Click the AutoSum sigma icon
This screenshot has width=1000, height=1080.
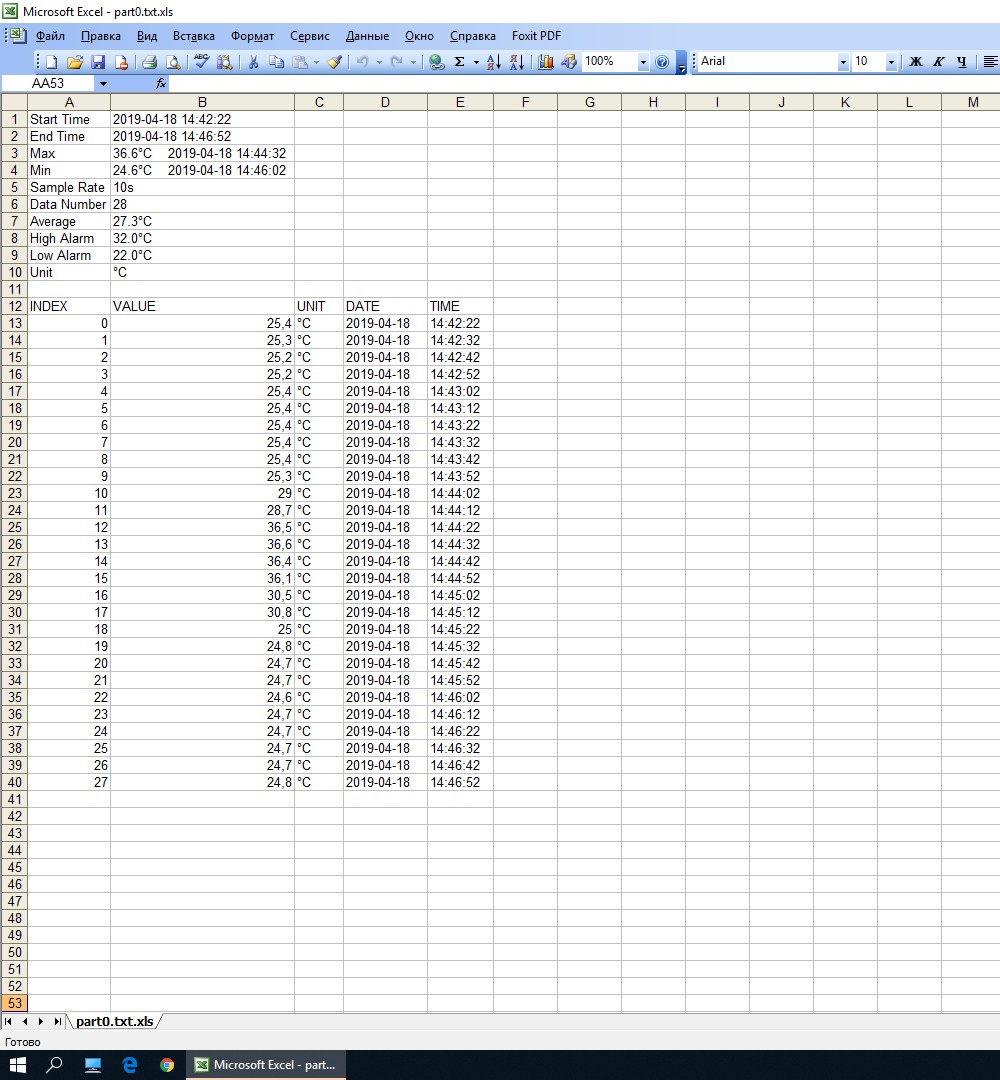[459, 62]
